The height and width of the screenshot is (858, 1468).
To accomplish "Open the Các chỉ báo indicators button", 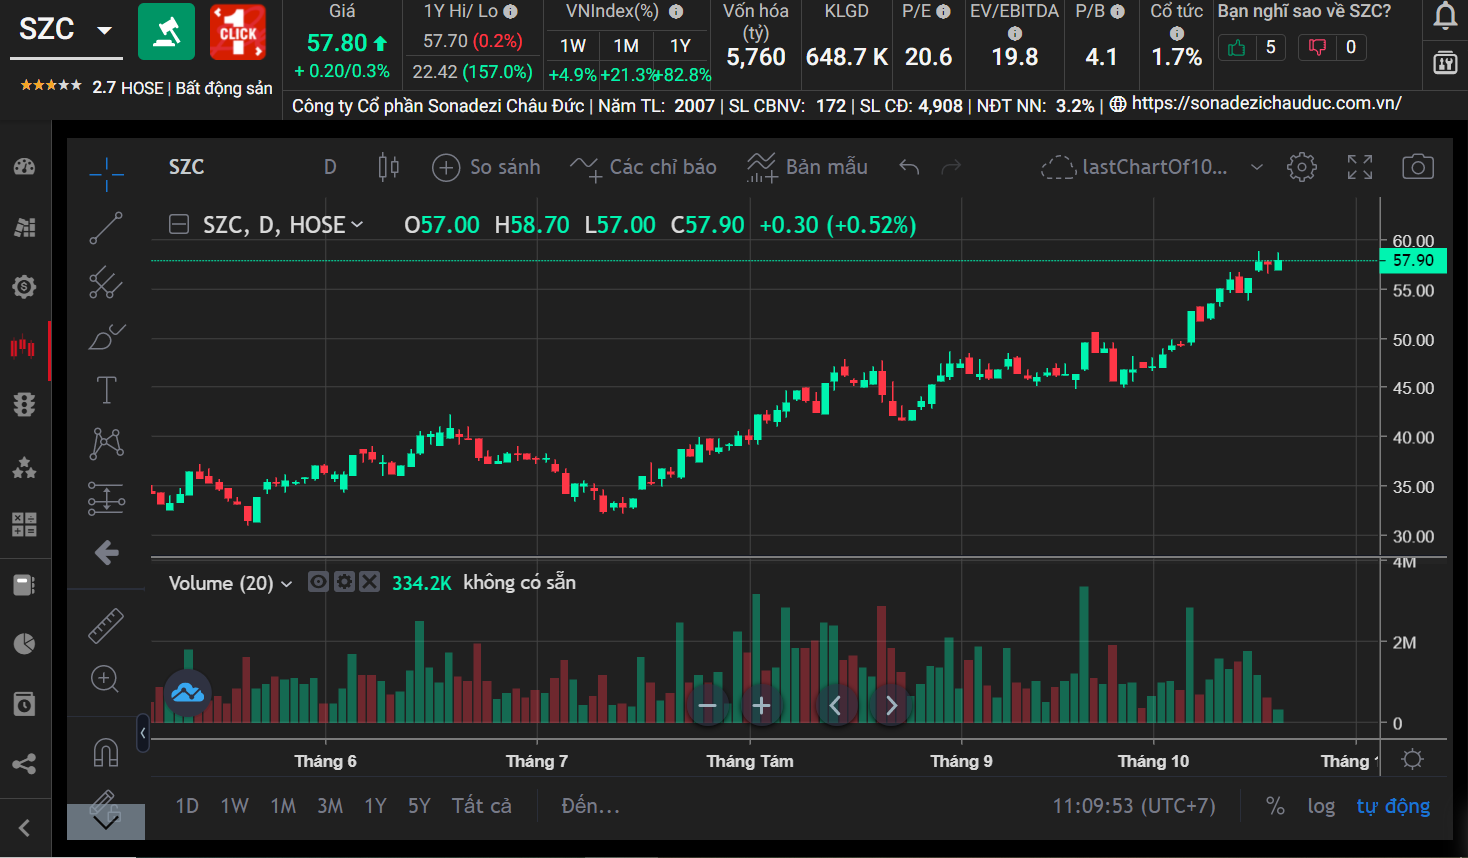I will pyautogui.click(x=644, y=167).
